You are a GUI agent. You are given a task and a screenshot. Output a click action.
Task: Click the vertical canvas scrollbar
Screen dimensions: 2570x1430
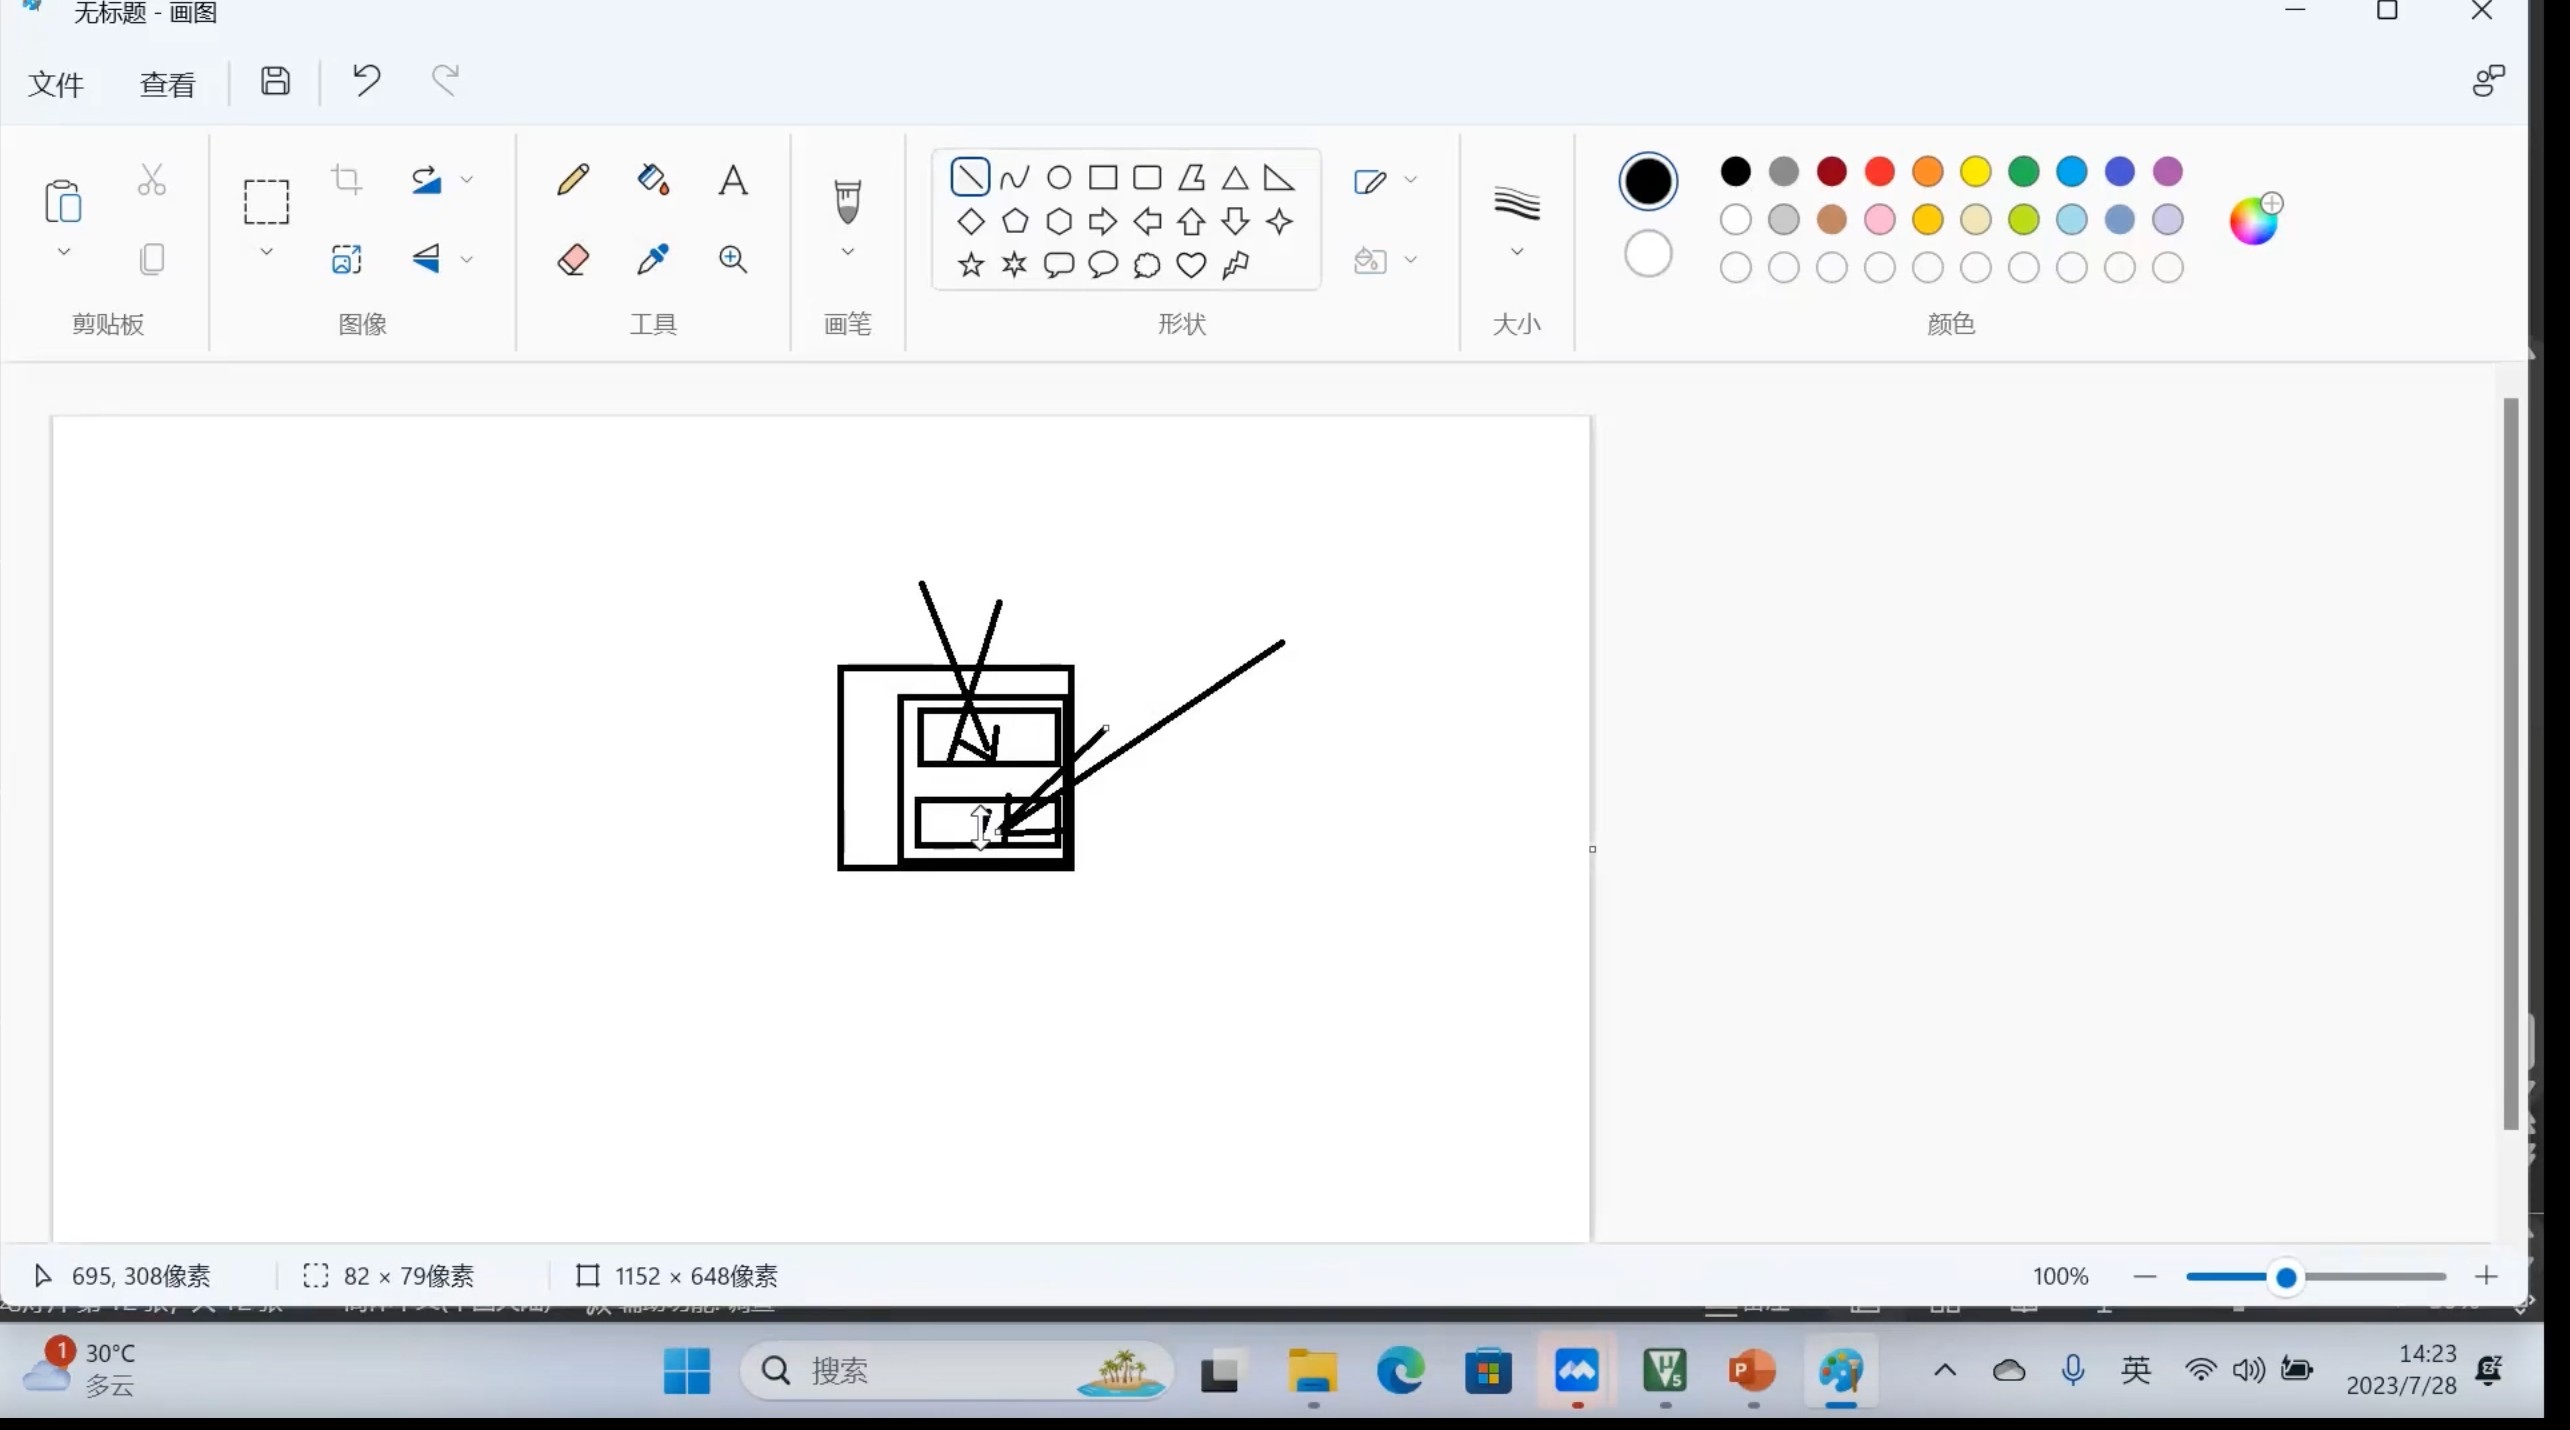pos(2510,764)
